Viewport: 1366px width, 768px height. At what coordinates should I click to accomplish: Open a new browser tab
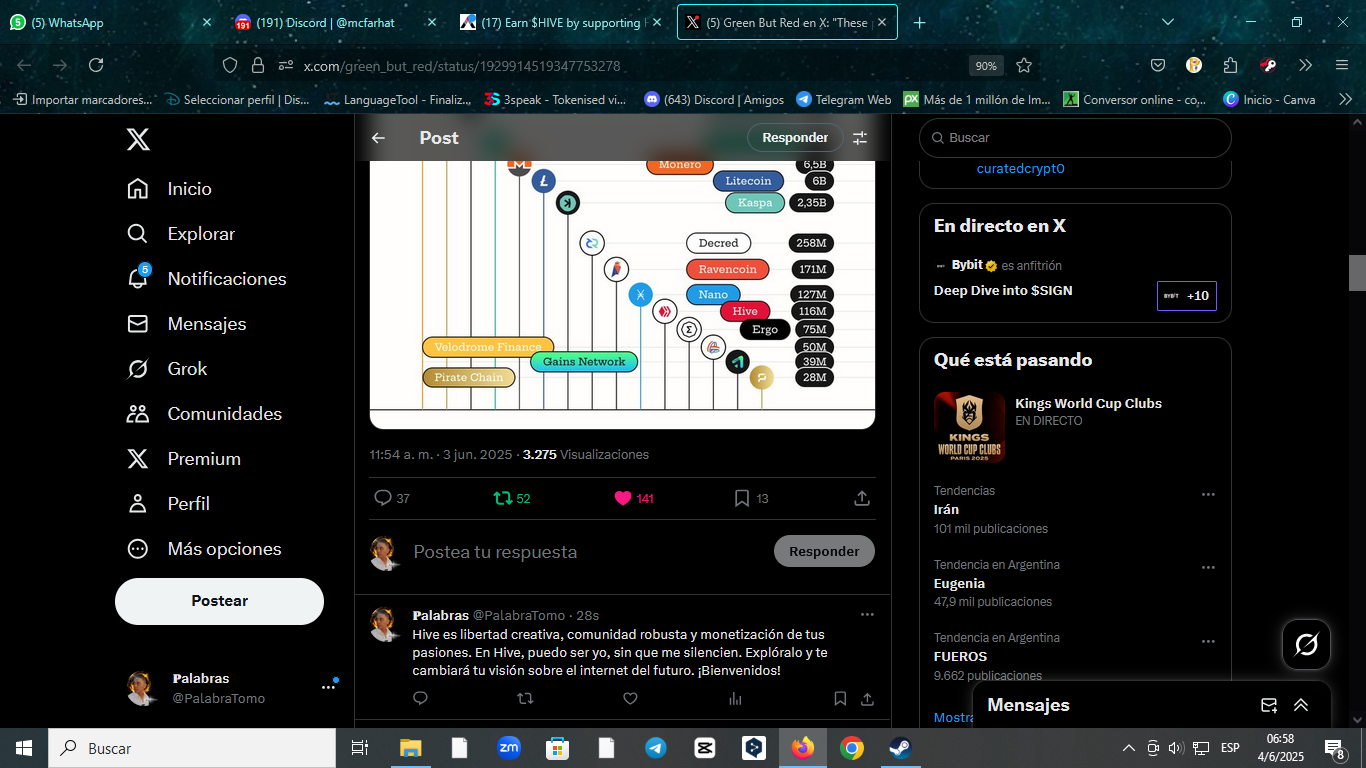click(x=920, y=22)
